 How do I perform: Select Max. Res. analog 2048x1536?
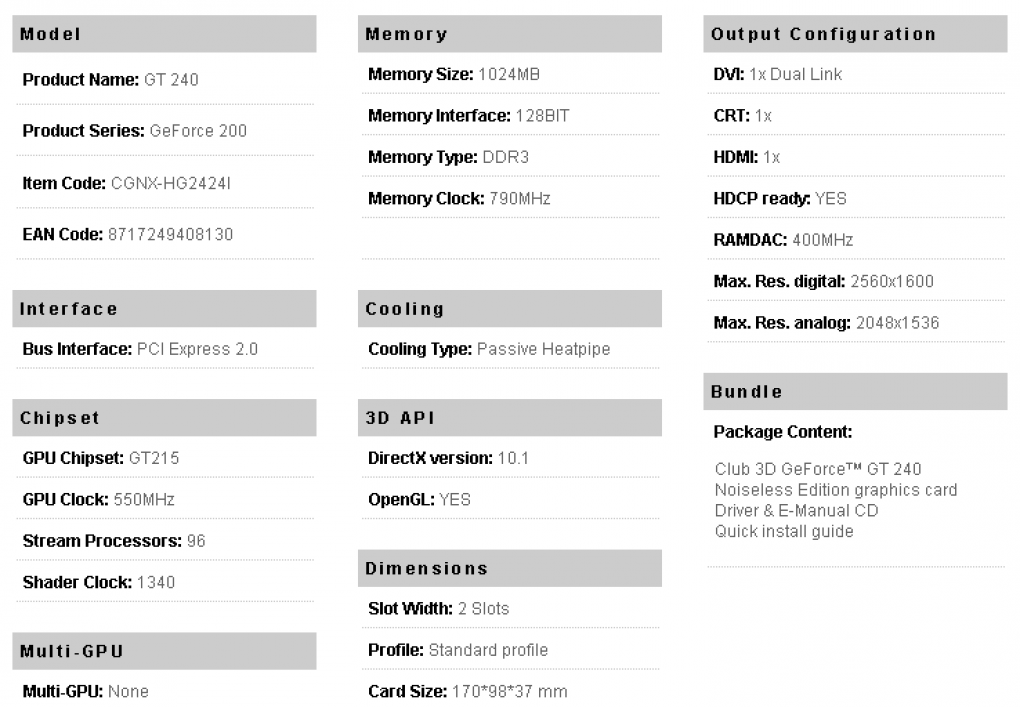(826, 323)
